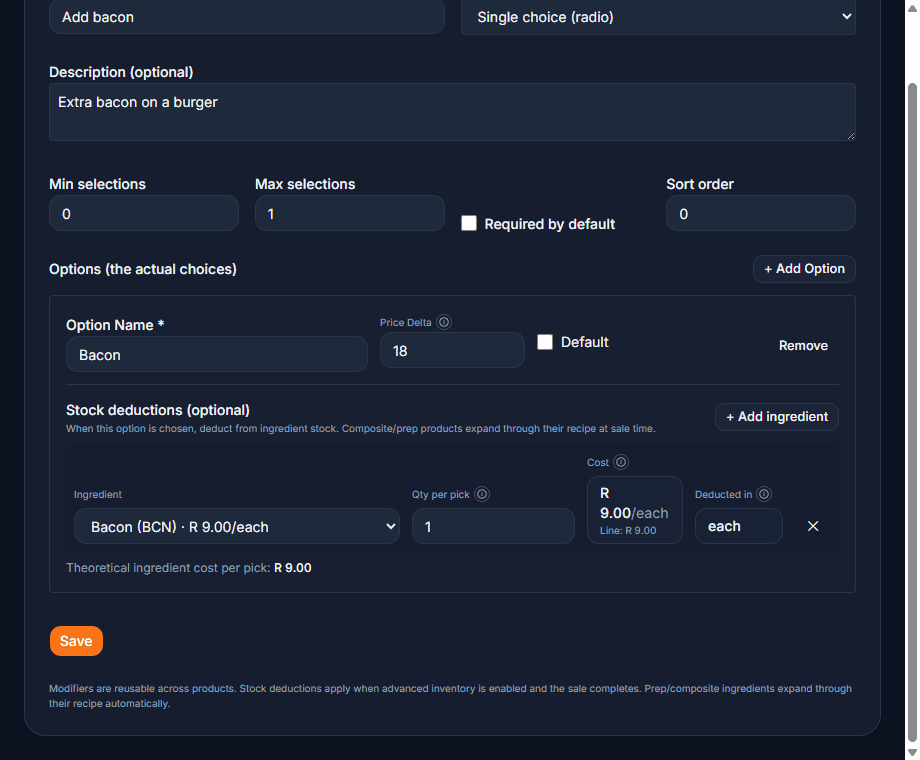Image resolution: width=920 pixels, height=760 pixels.
Task: Click the Qty per pick info icon
Action: point(482,494)
